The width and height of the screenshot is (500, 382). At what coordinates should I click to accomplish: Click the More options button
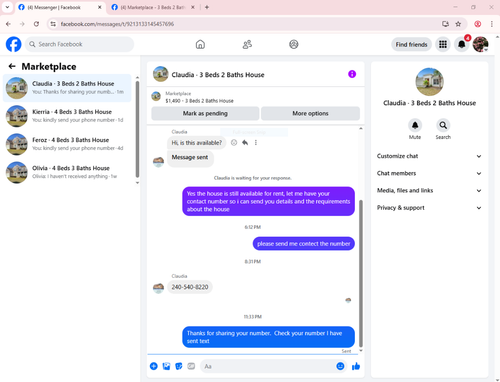point(310,113)
